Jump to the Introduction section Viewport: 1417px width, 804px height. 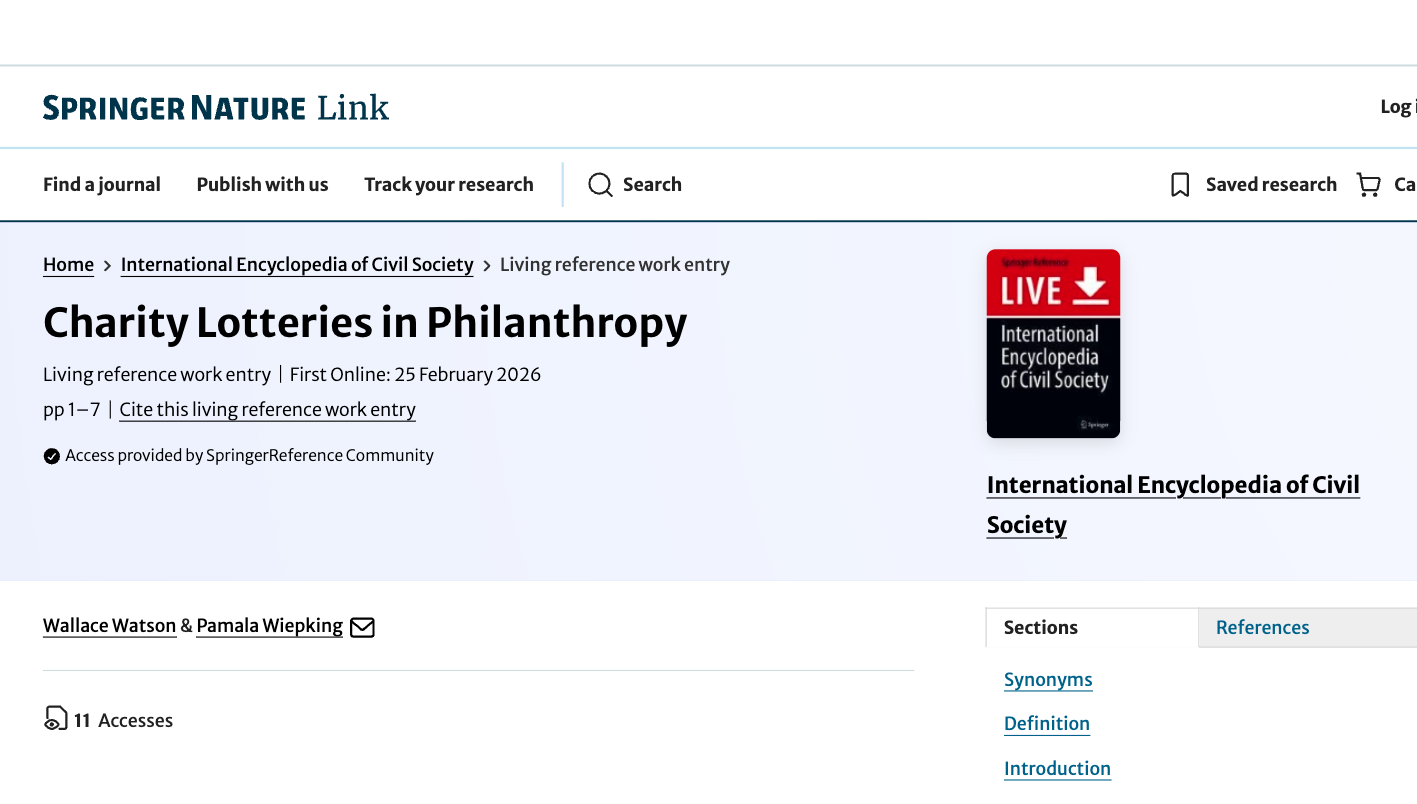point(1057,769)
